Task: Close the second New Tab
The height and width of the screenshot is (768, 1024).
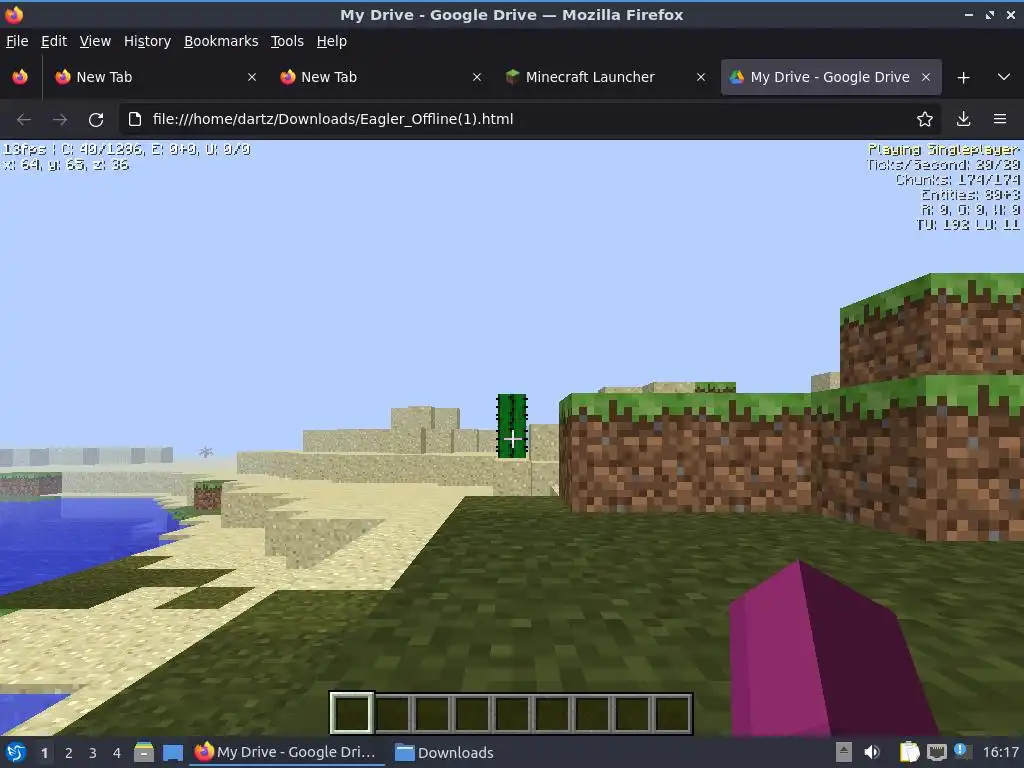Action: tap(477, 77)
